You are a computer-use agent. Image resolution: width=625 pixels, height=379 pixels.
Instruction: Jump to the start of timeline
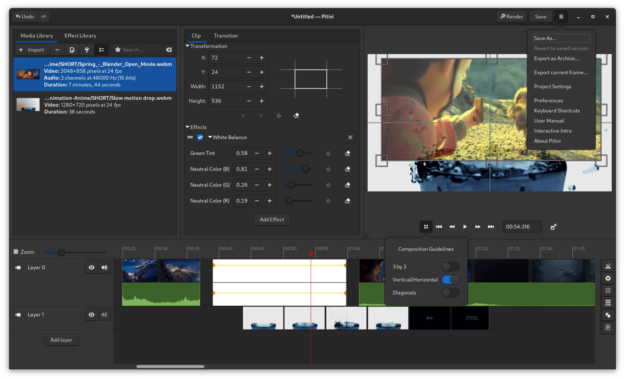coord(439,227)
